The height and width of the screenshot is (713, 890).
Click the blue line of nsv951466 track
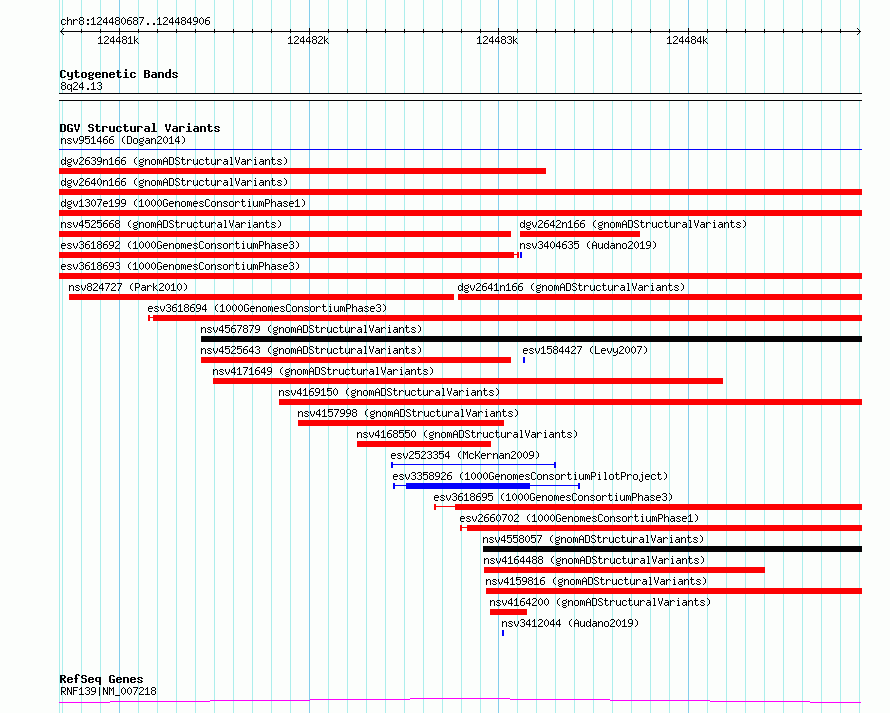coord(461,150)
